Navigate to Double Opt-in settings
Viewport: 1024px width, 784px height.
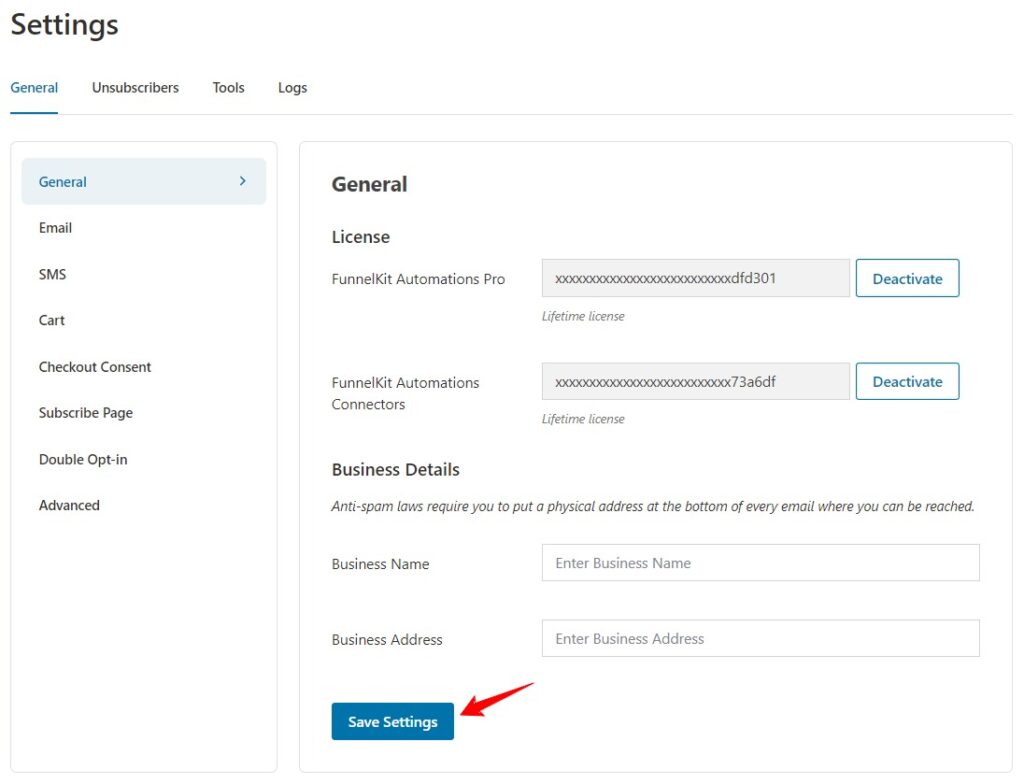pos(83,459)
